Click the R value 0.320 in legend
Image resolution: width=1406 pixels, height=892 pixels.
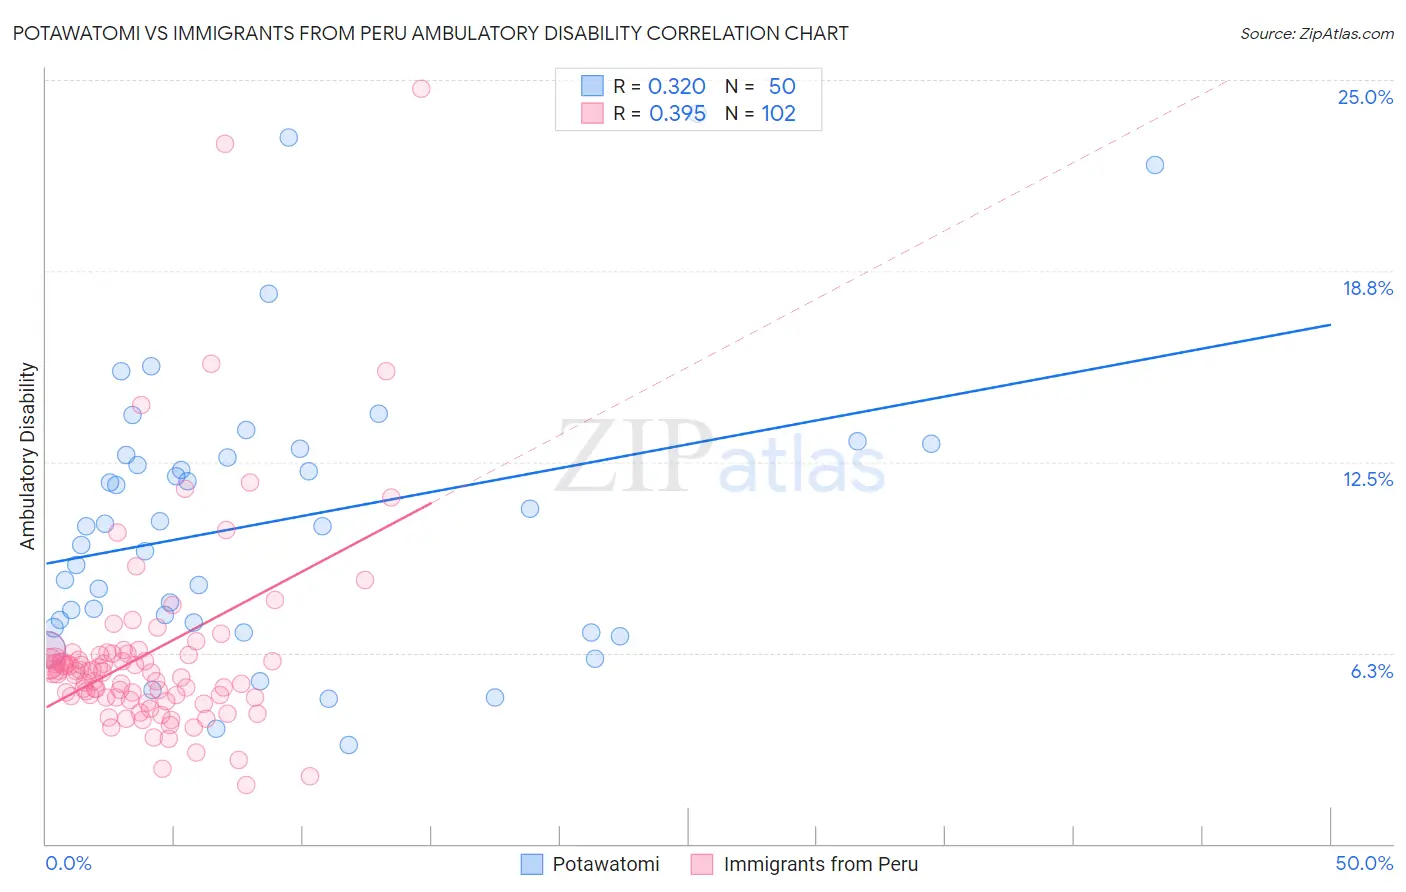click(x=677, y=86)
